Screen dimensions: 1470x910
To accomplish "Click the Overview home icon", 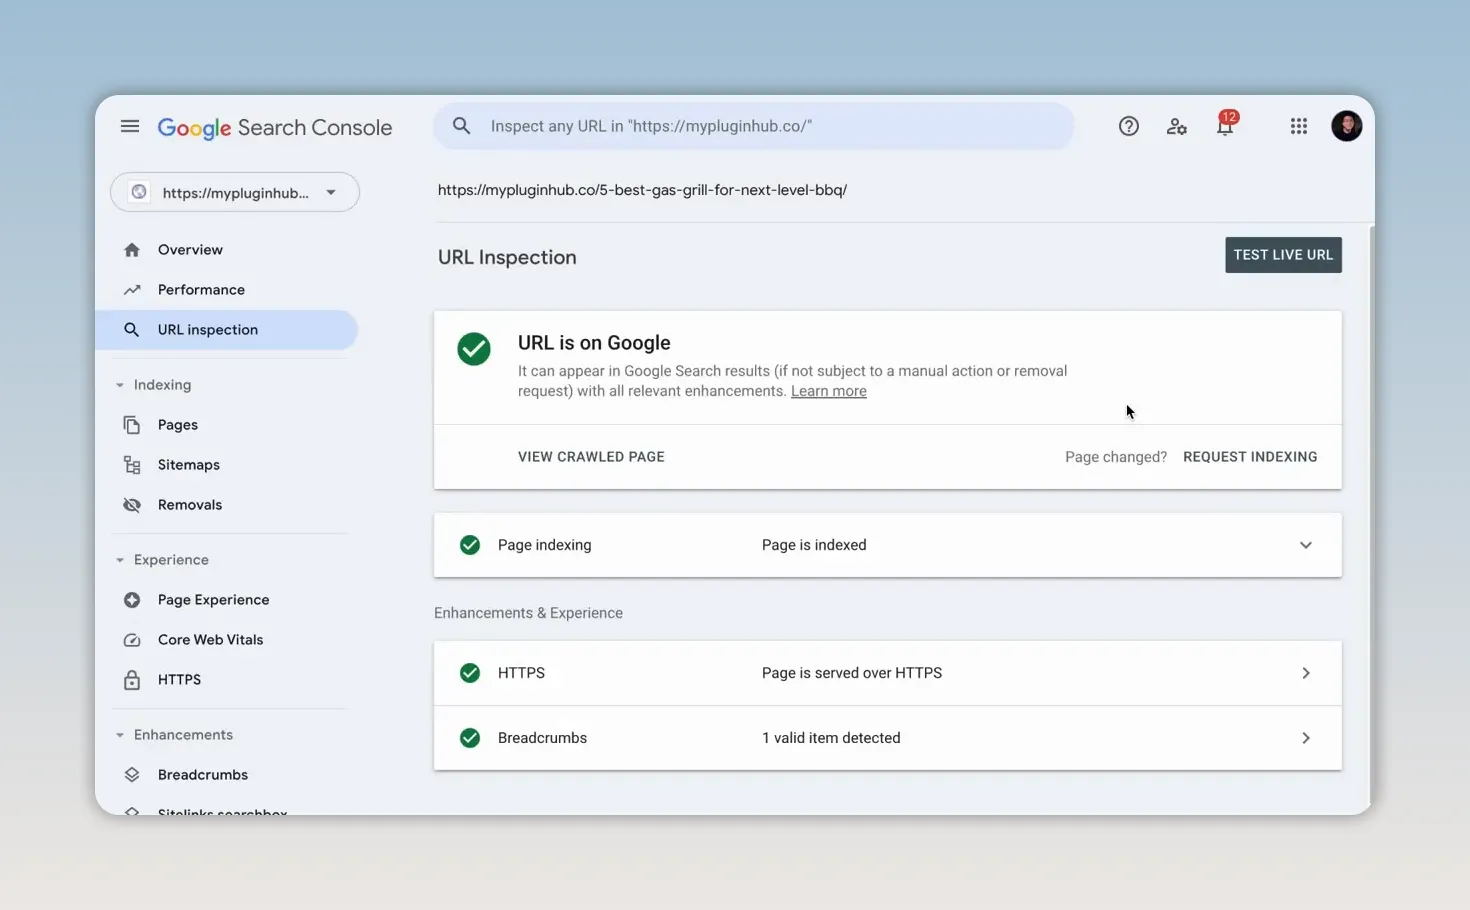I will pyautogui.click(x=132, y=250).
